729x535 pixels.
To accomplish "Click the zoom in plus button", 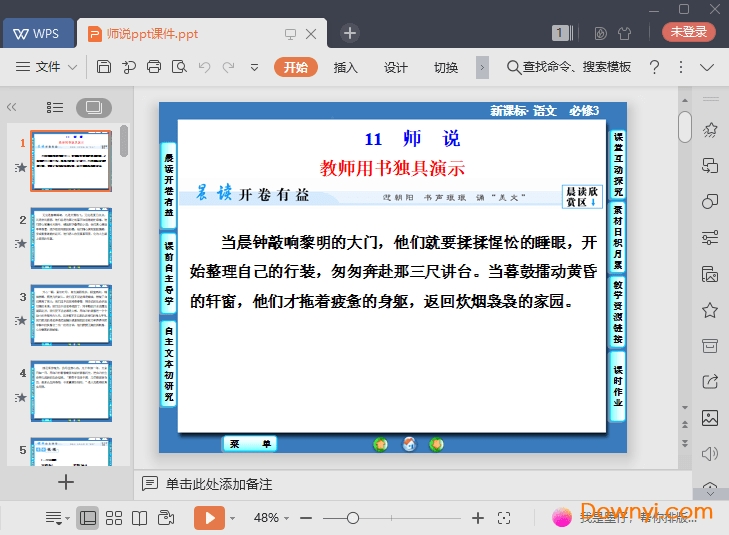I will click(477, 518).
